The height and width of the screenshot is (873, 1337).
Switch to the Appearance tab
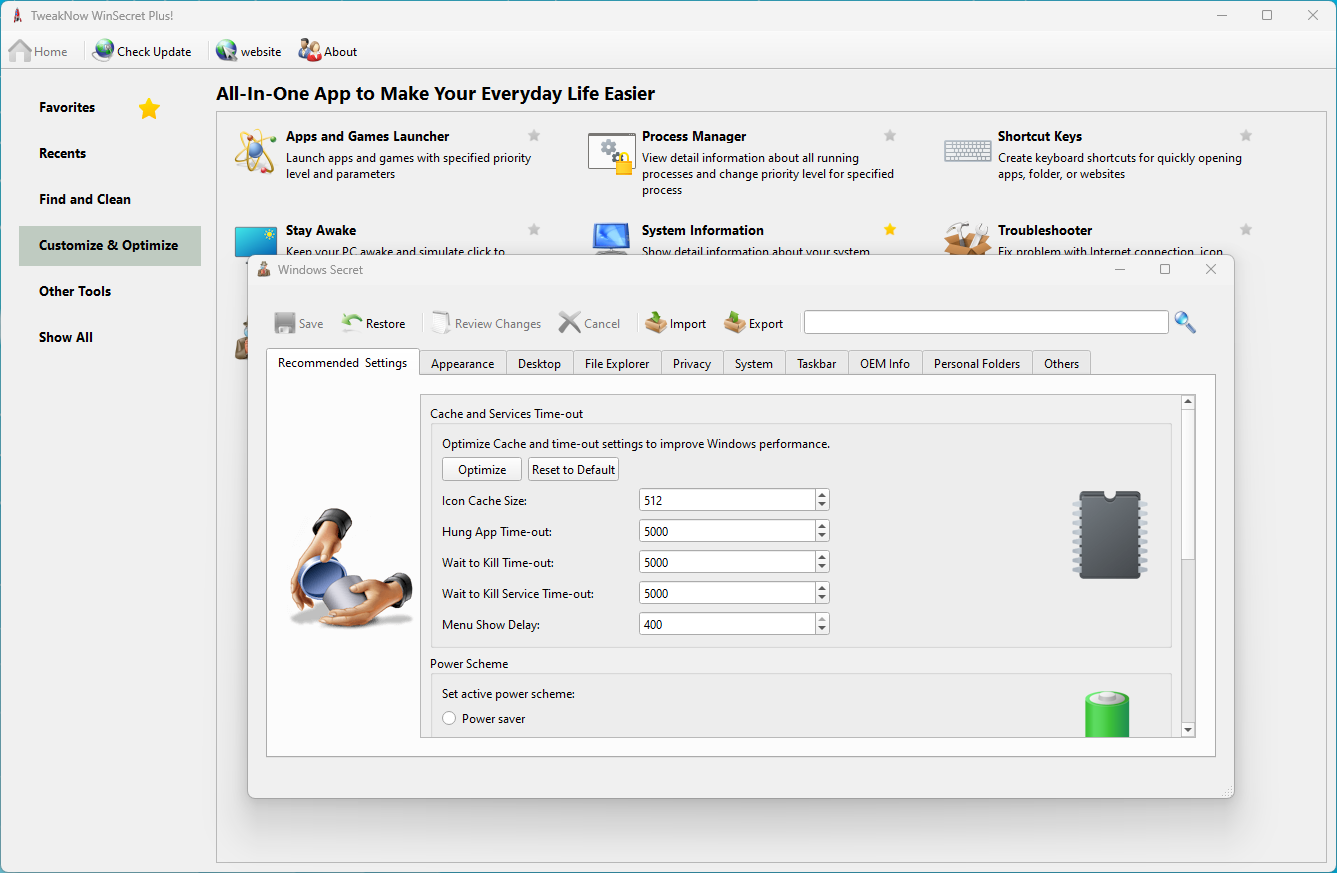[x=463, y=364]
